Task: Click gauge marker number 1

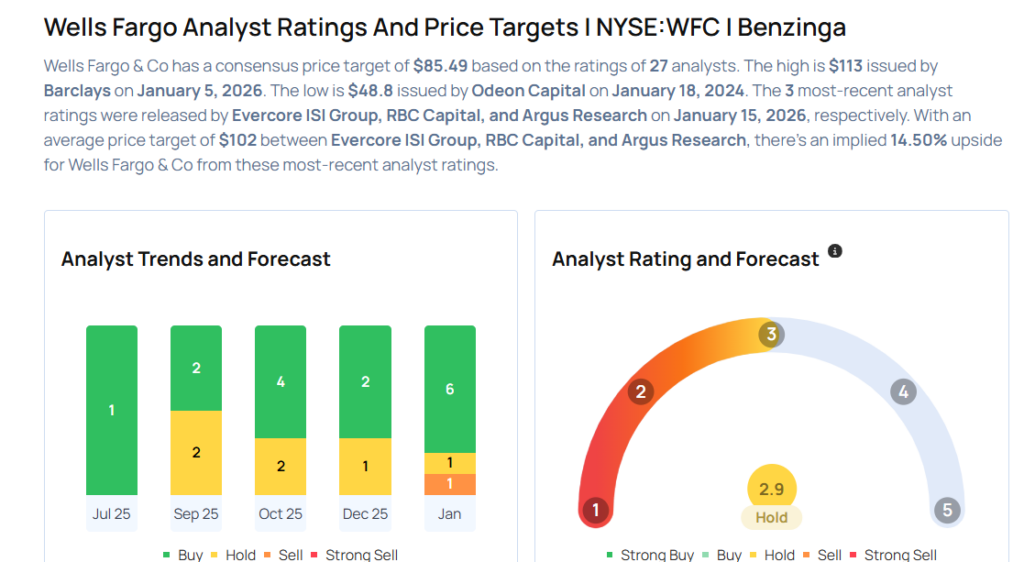Action: coord(595,511)
